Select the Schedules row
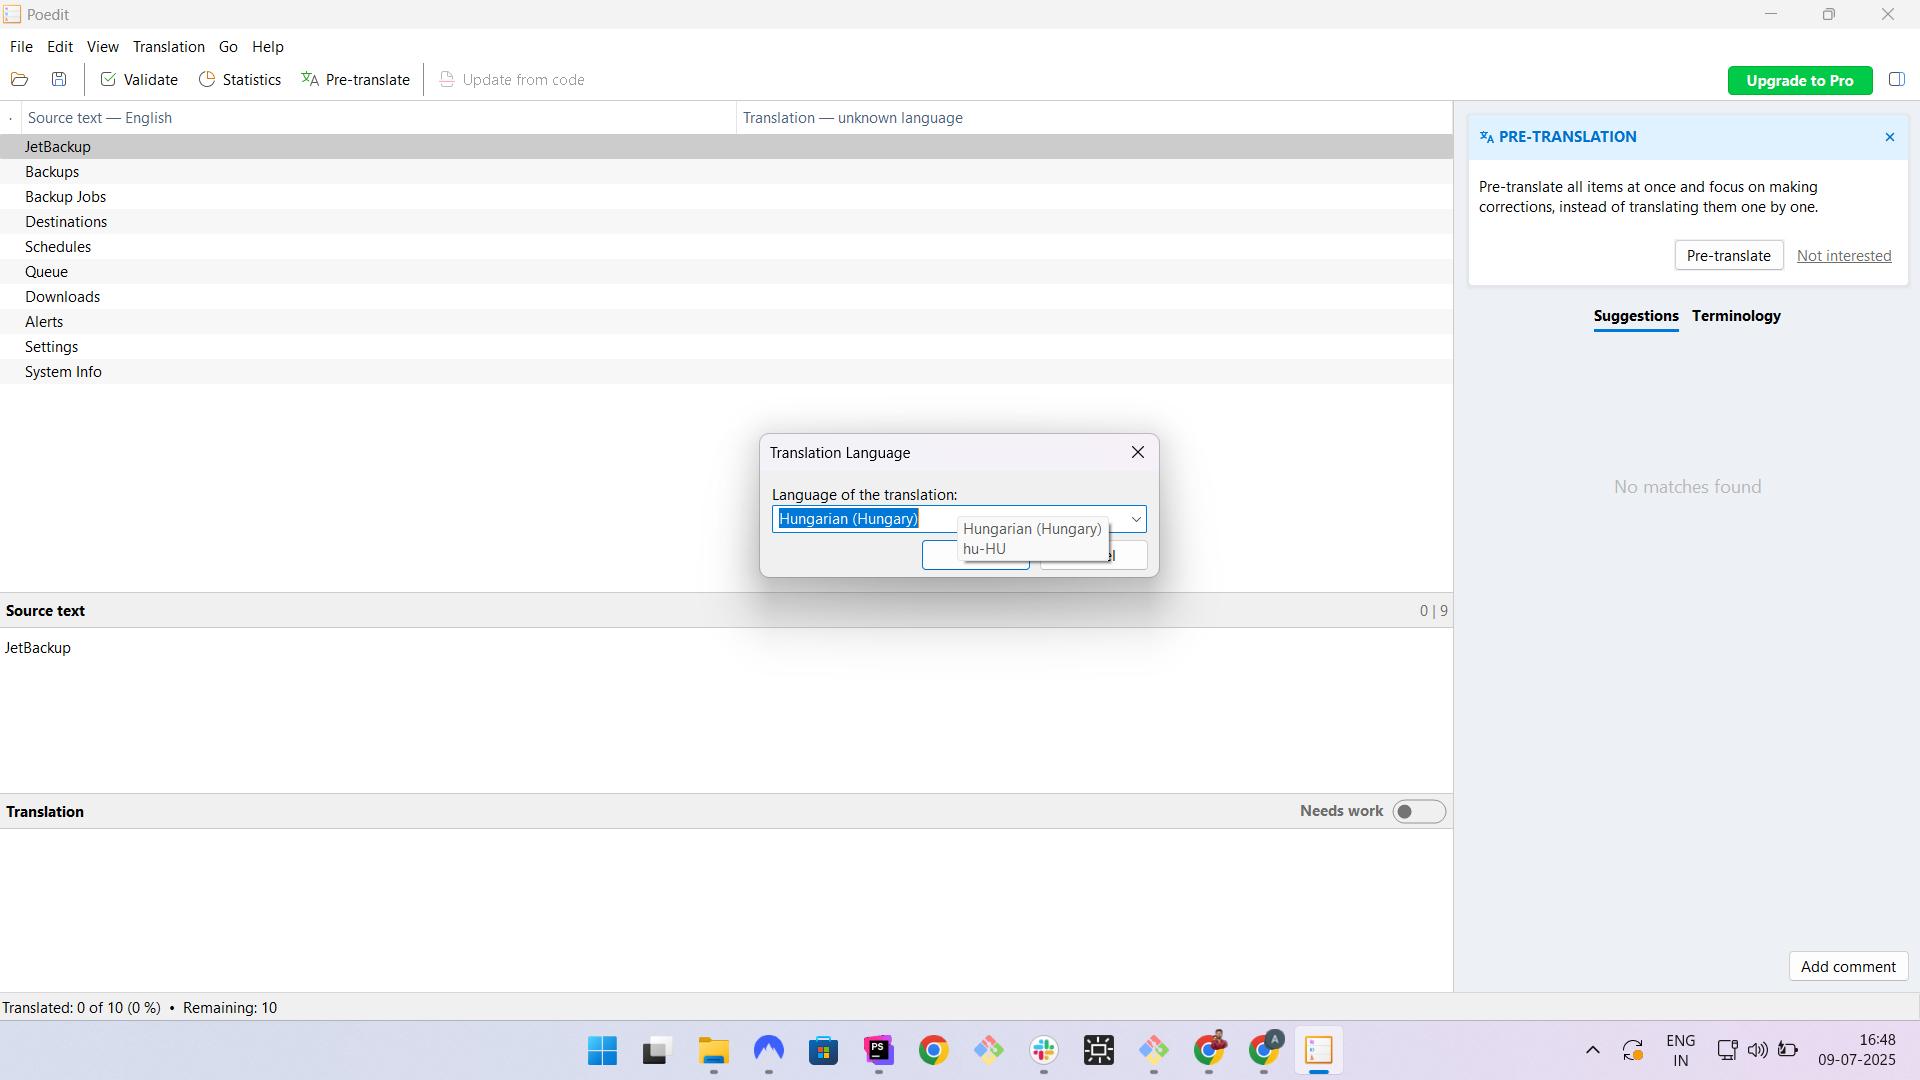Image resolution: width=1920 pixels, height=1080 pixels. (726, 247)
